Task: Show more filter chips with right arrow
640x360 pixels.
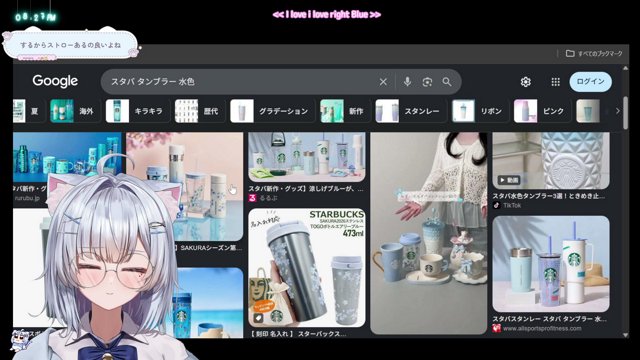Action: [x=617, y=111]
